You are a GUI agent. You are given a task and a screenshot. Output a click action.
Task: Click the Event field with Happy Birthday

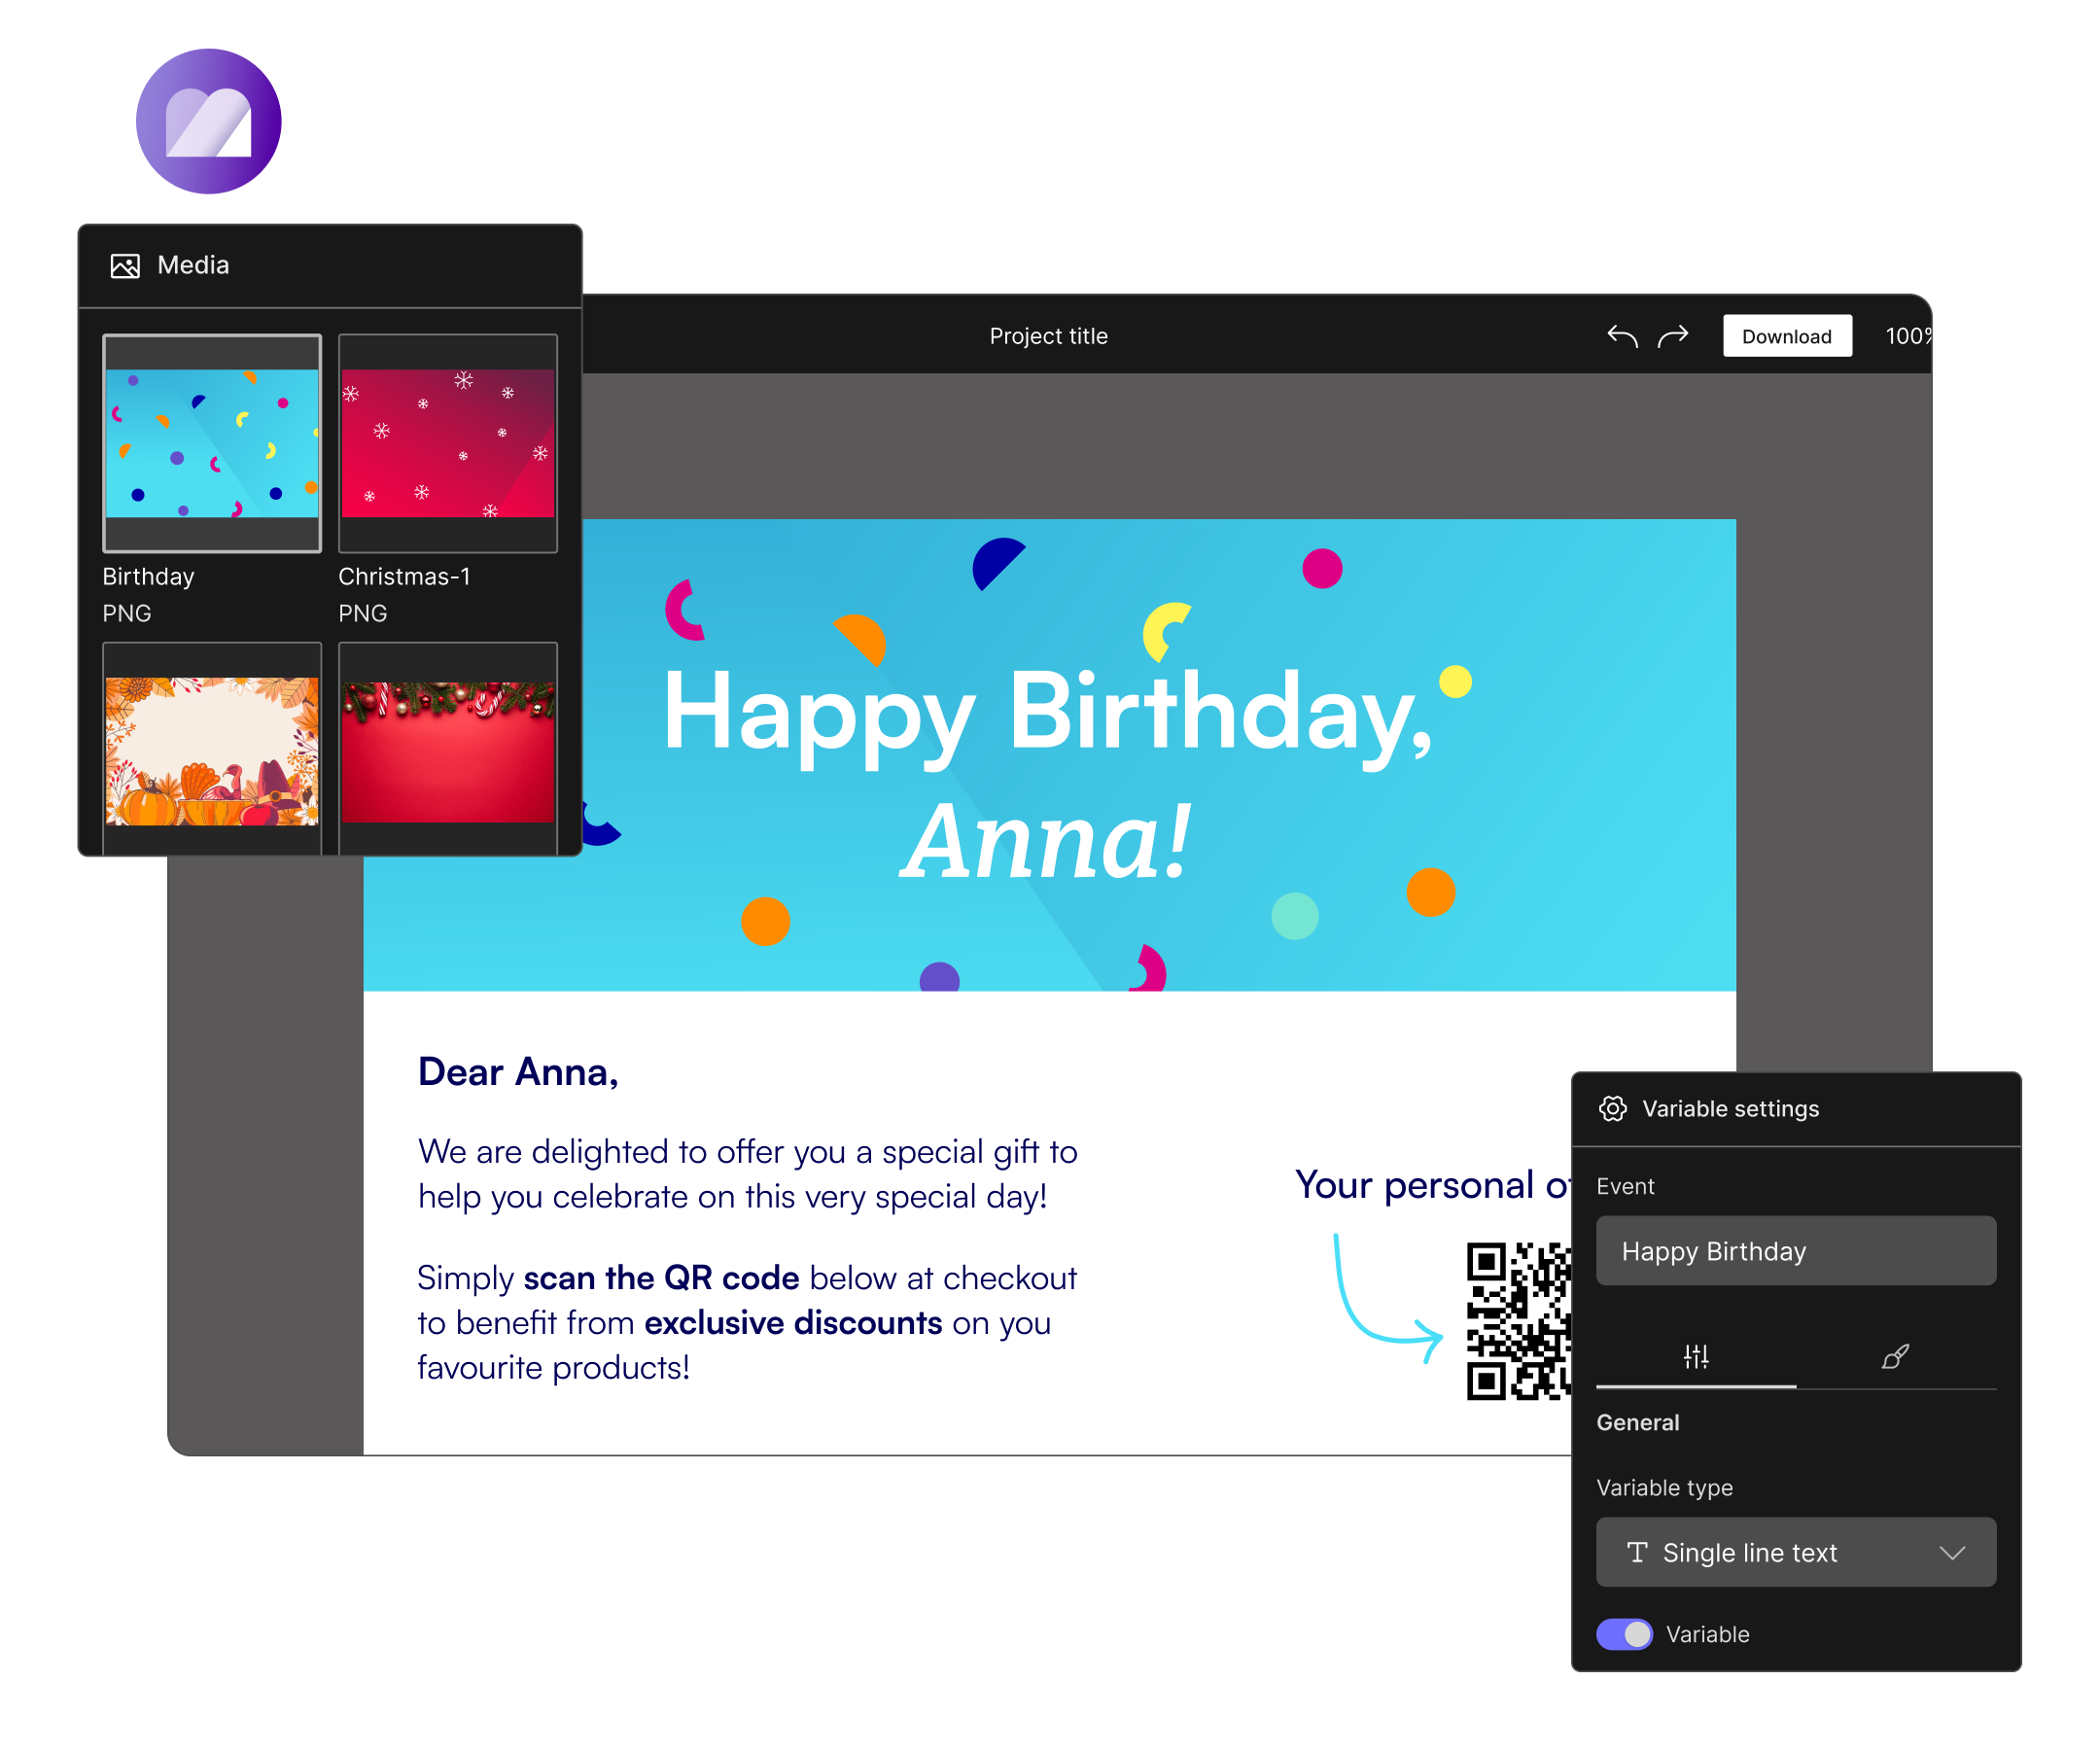point(1795,1251)
